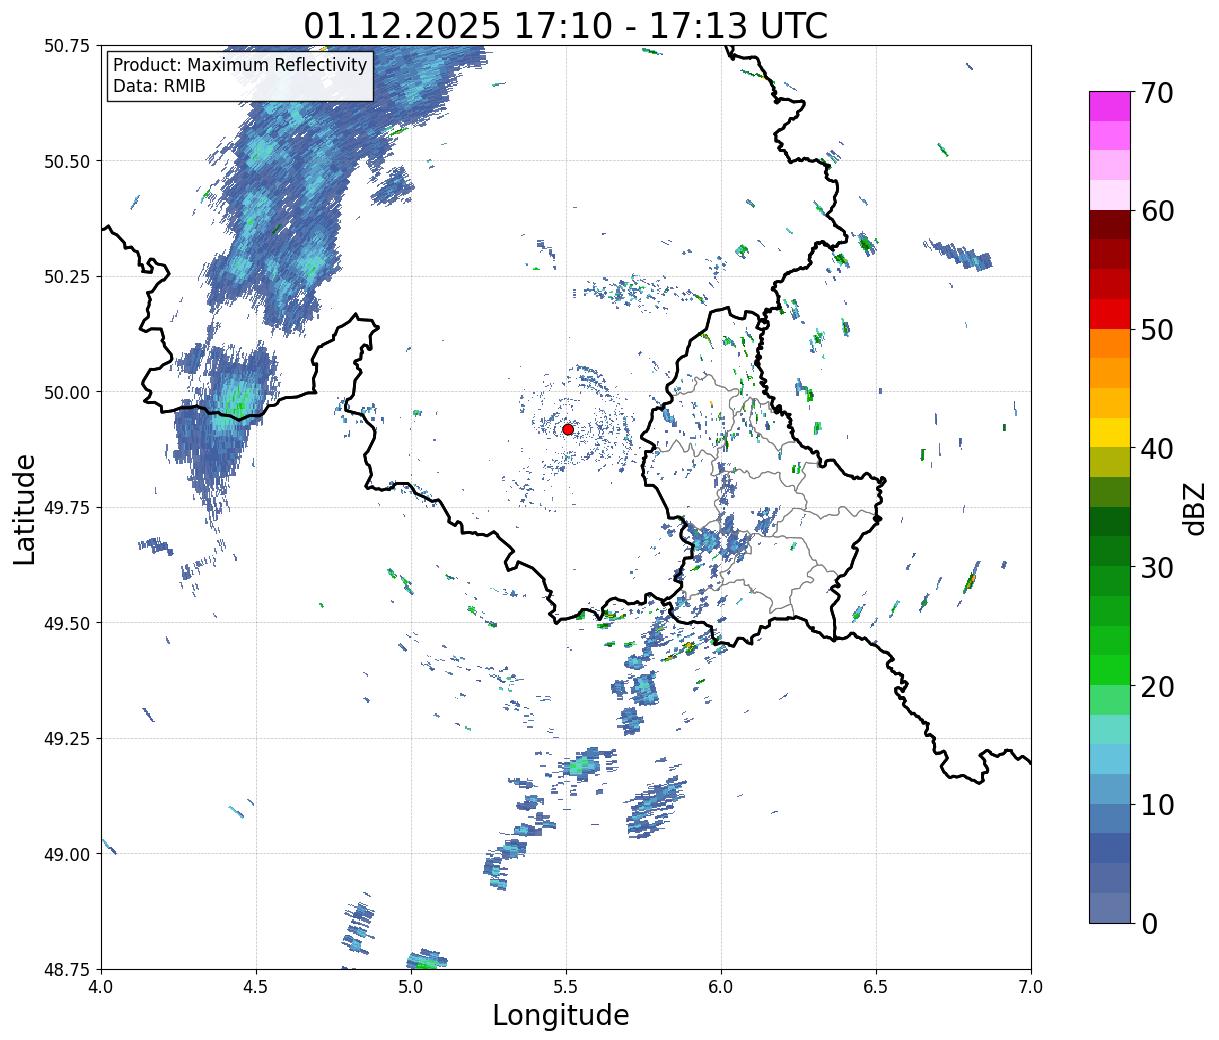Image resolution: width=1219 pixels, height=1040 pixels.
Task: Click the latitude tick label 49.50
Action: pos(67,623)
